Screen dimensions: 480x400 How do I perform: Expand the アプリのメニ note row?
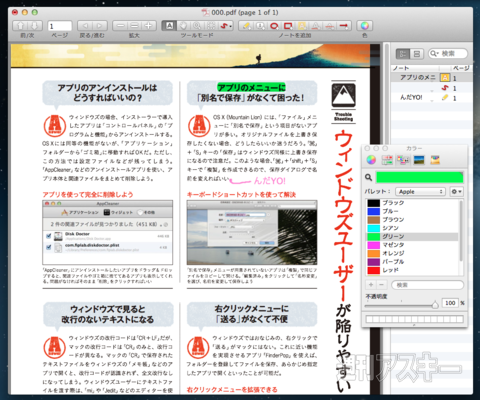432,80
